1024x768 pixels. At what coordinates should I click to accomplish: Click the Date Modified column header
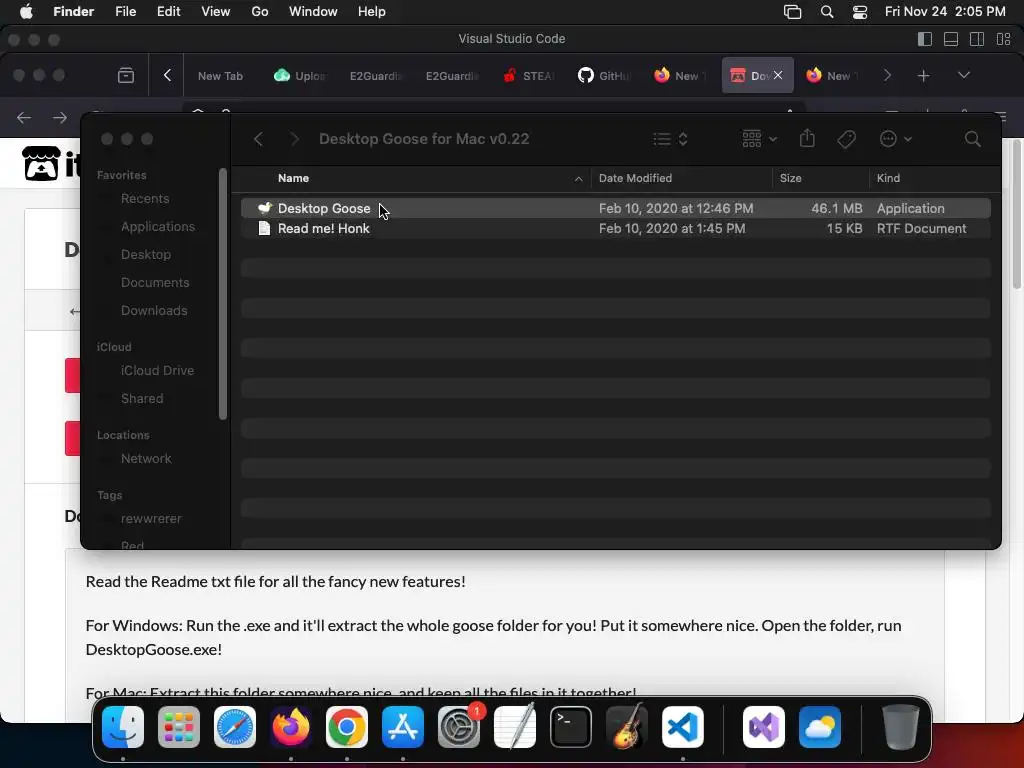point(681,178)
